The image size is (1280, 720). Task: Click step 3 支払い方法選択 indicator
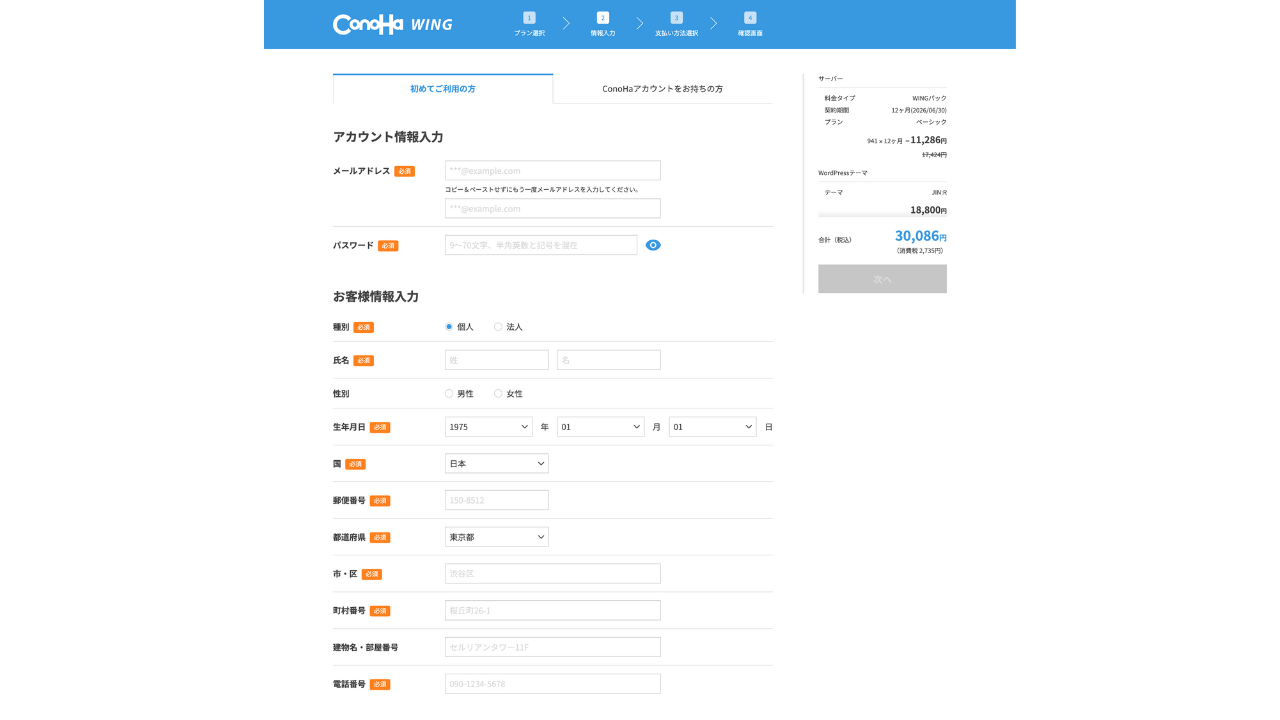pyautogui.click(x=676, y=25)
